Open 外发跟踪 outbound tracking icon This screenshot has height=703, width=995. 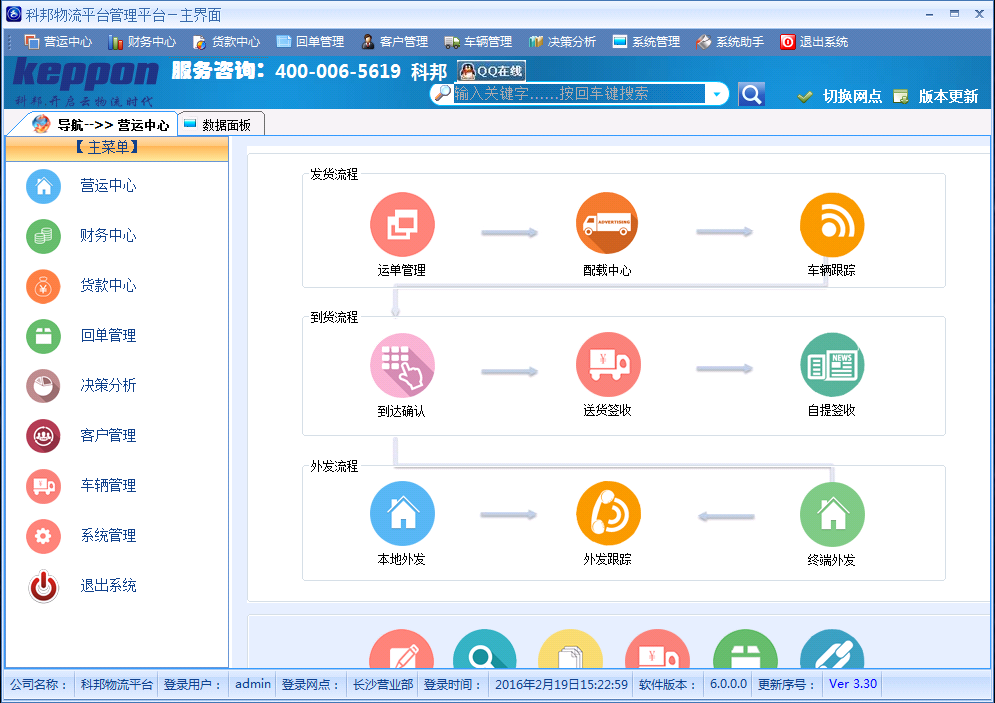(x=607, y=513)
